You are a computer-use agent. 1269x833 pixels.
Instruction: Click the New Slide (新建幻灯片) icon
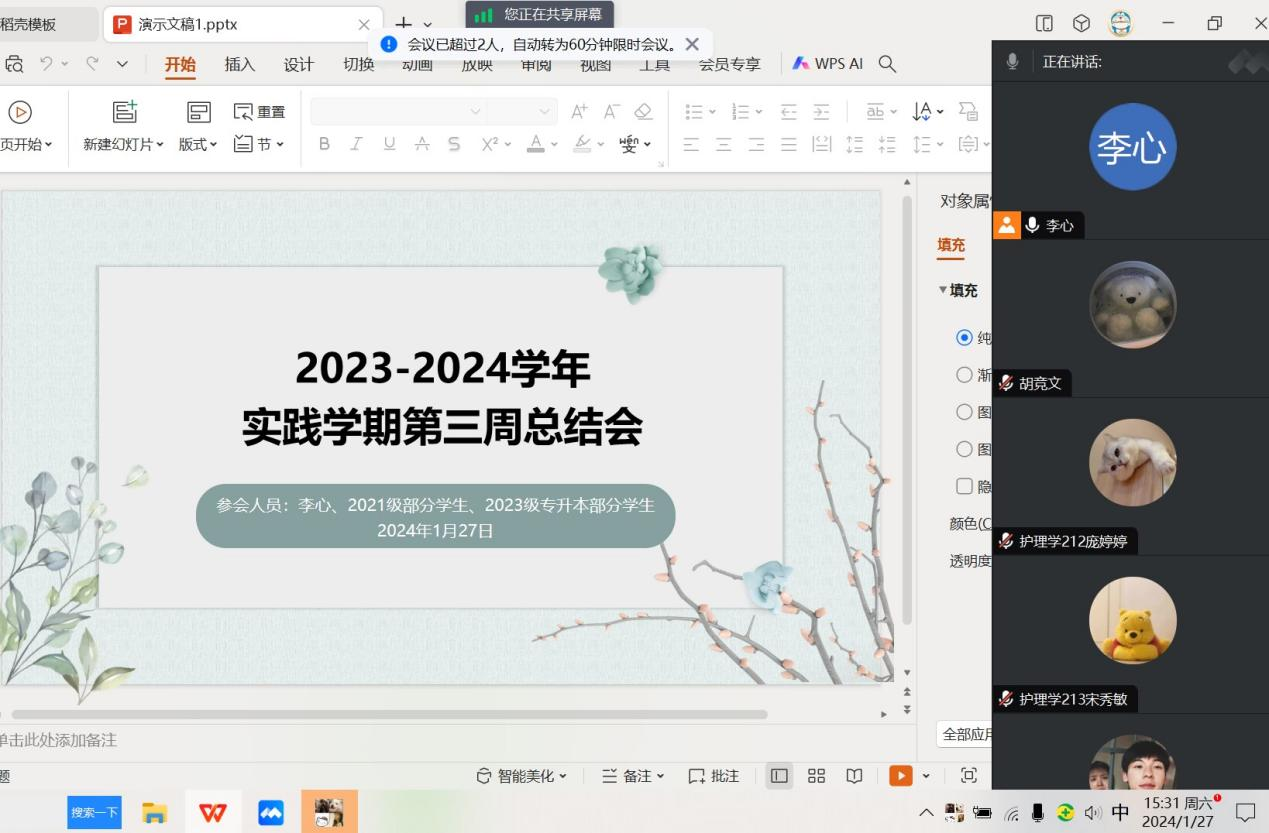click(x=124, y=113)
